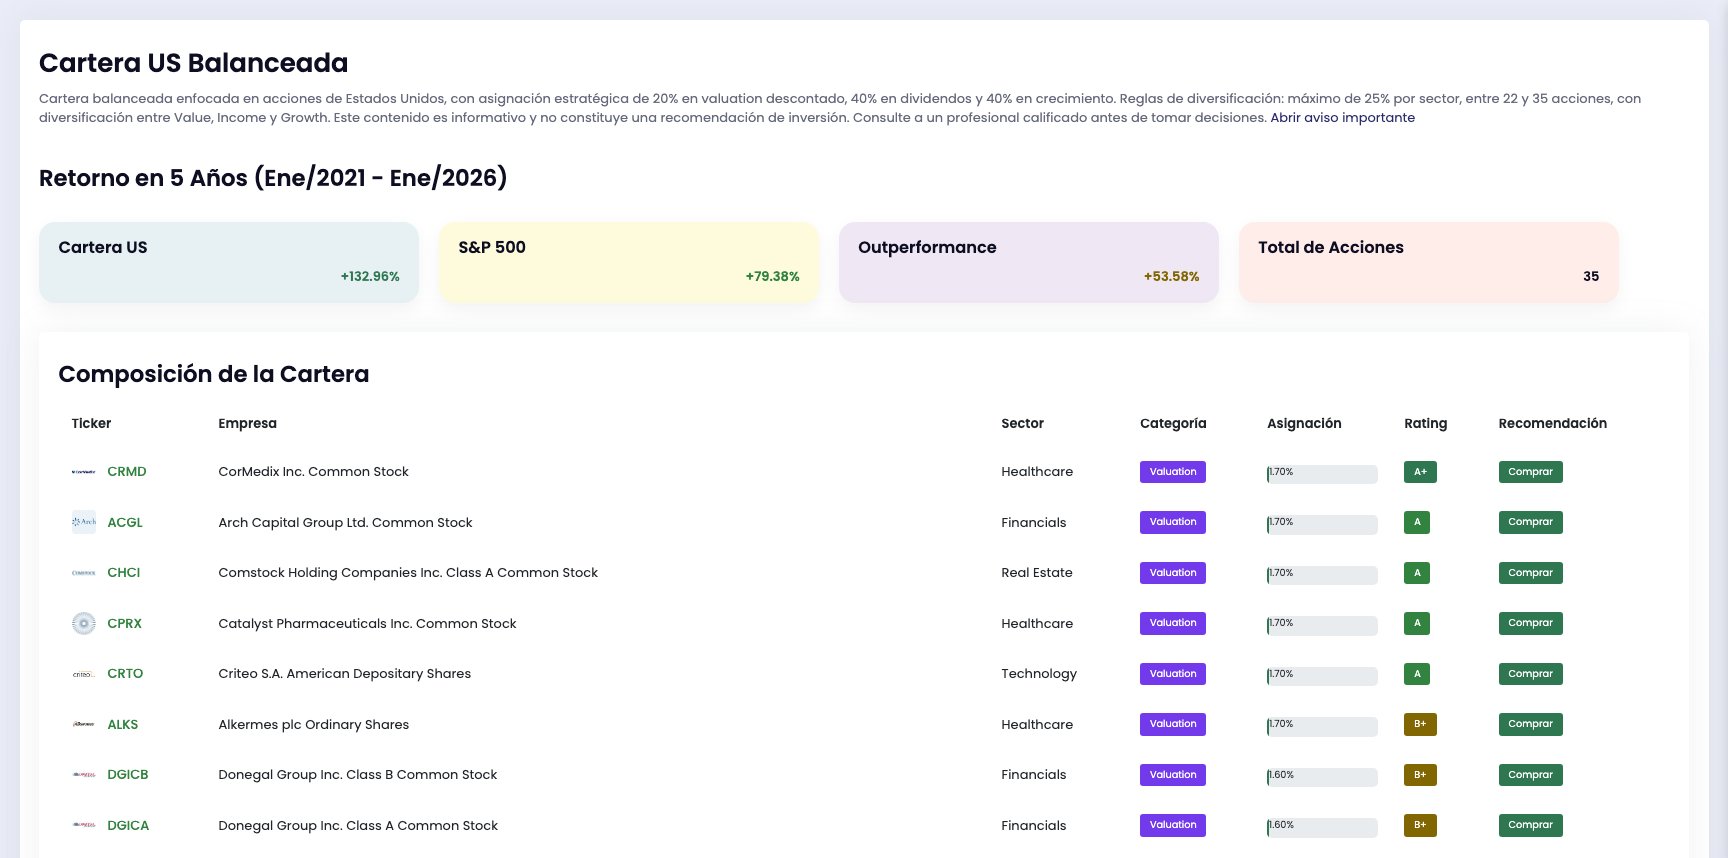1728x858 pixels.
Task: Open the ACGL ticker link
Action: [x=125, y=522]
